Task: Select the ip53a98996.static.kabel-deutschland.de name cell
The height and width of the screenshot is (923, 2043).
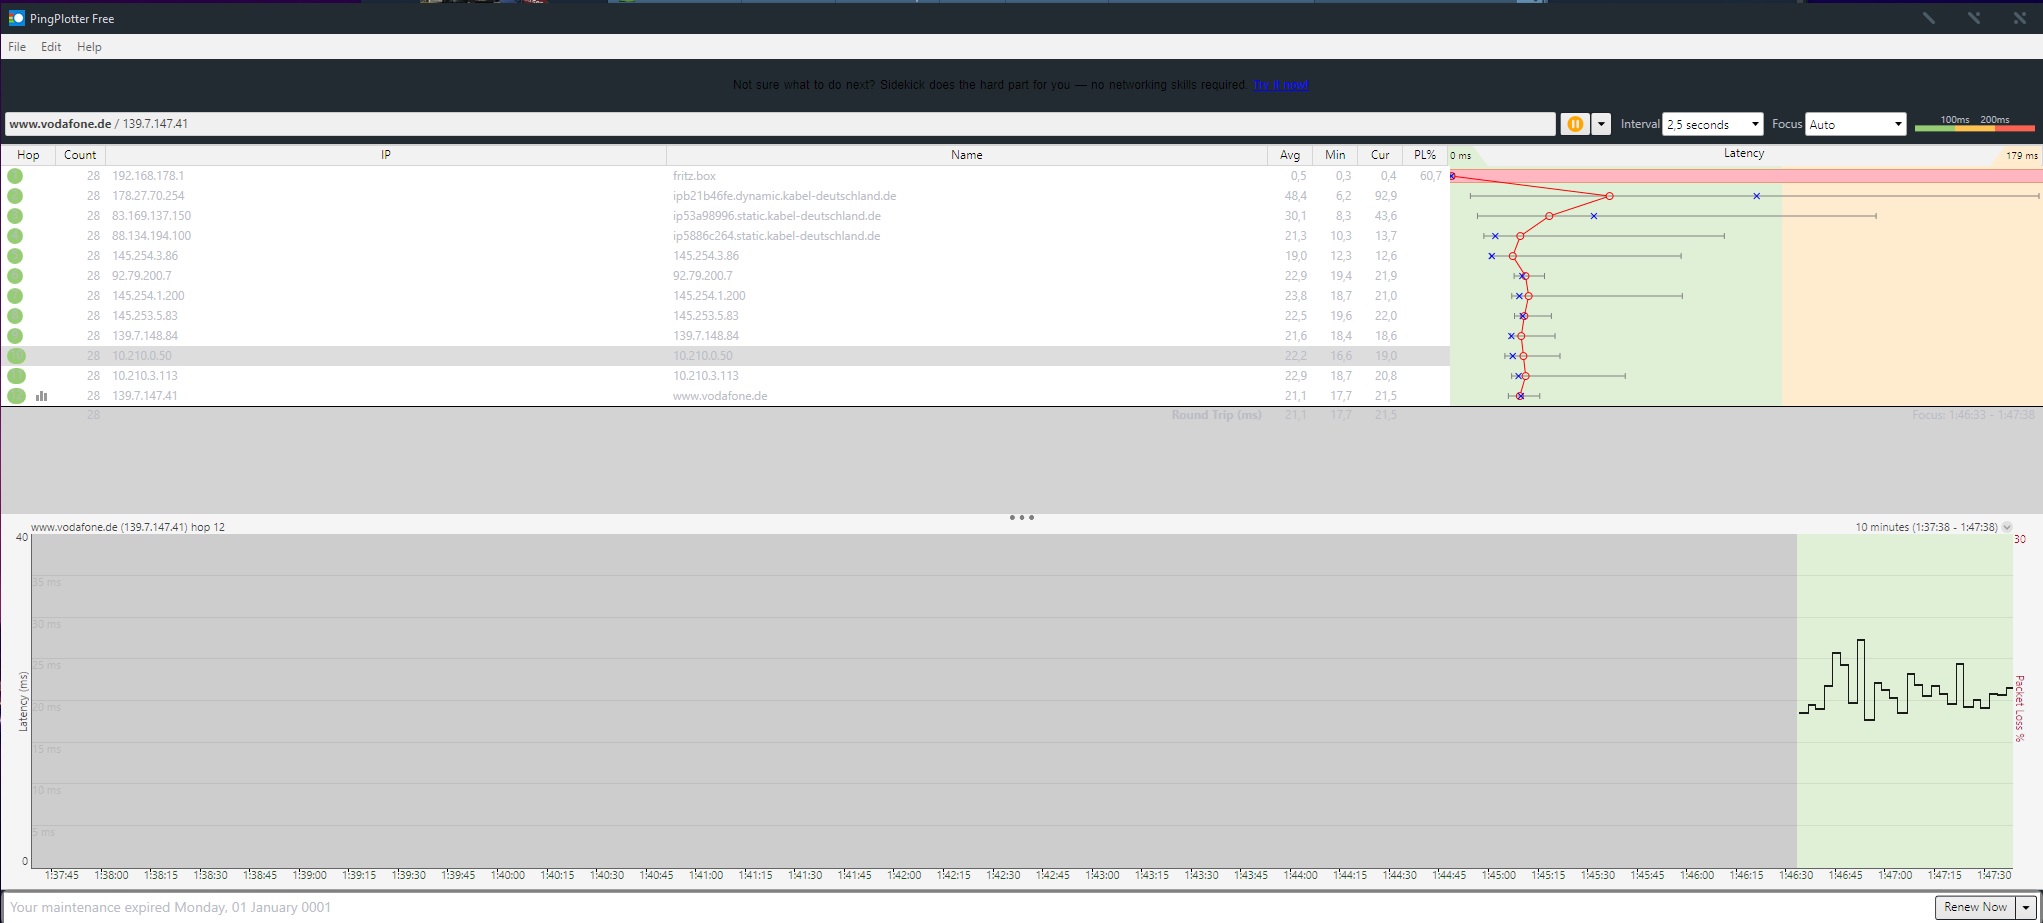Action: 777,216
